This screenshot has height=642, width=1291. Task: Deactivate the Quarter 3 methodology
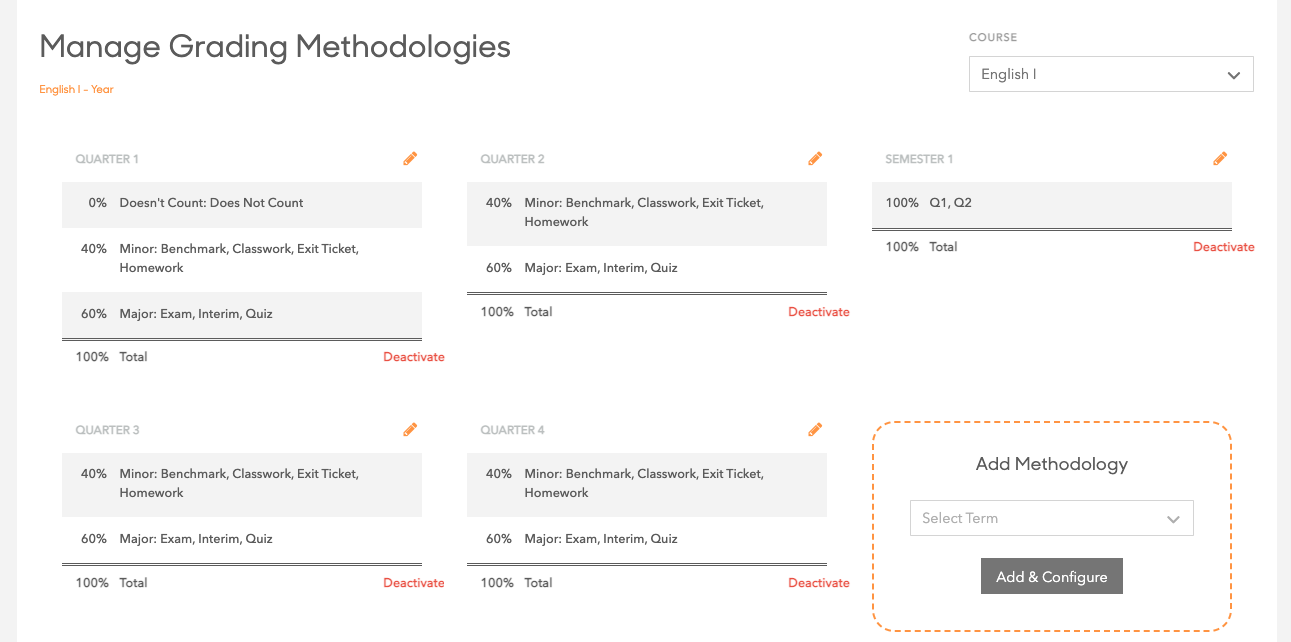coord(414,583)
